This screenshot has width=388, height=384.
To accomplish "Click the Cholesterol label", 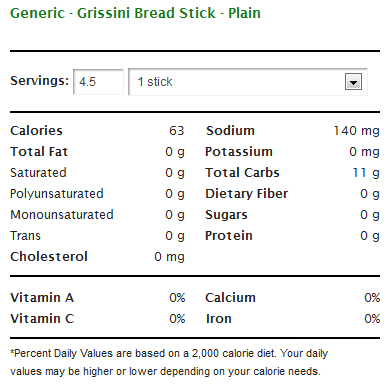I will 49,257.
